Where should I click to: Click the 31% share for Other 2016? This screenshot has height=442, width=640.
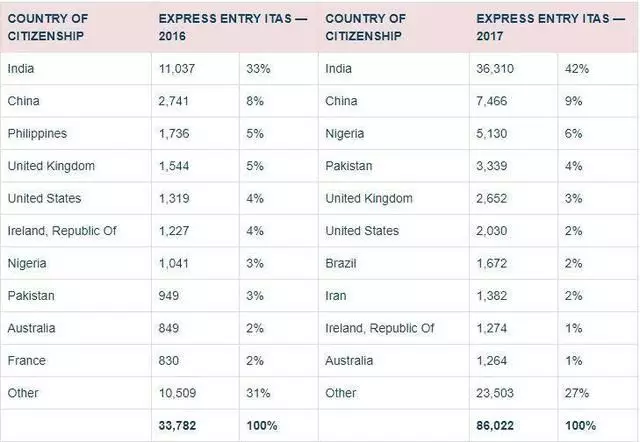[x=259, y=394]
